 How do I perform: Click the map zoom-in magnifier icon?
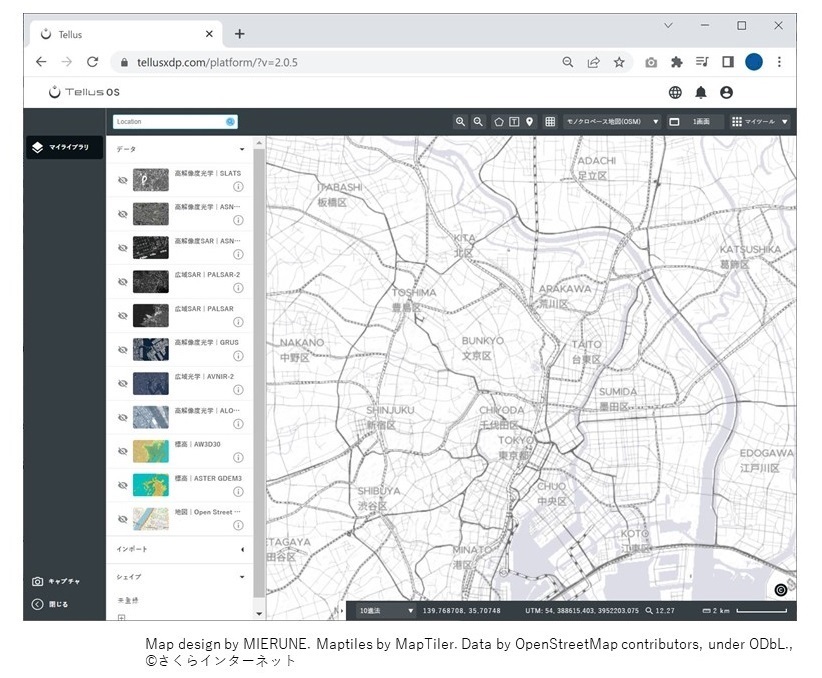460,122
